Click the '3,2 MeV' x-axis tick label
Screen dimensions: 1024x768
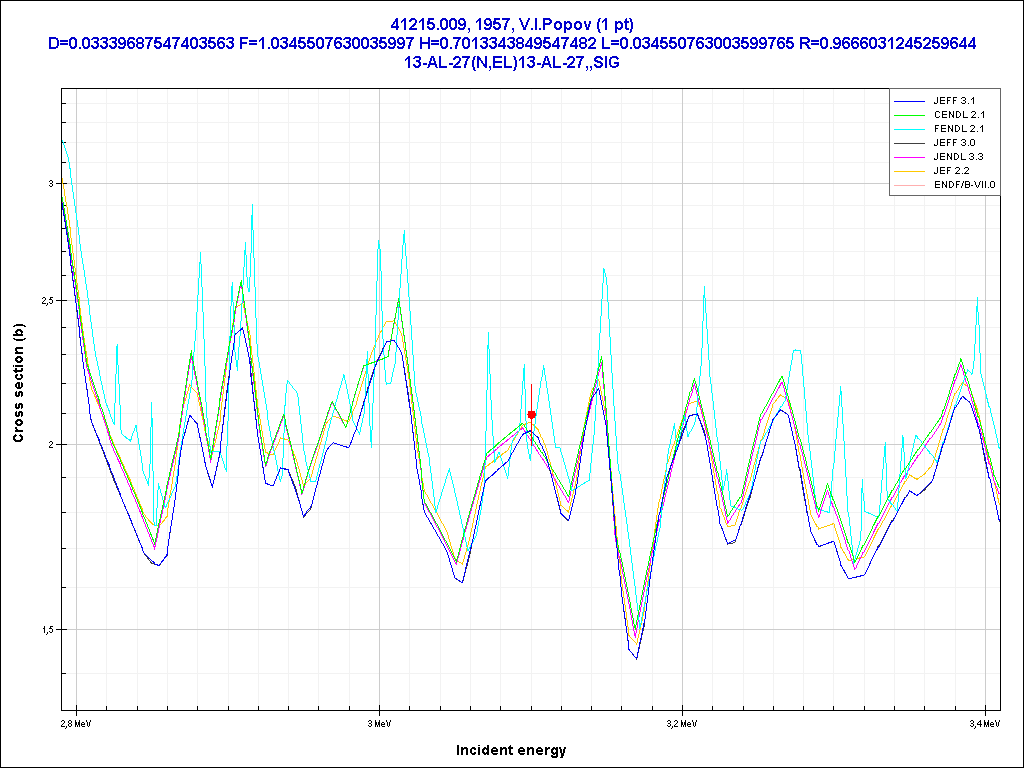coord(679,722)
